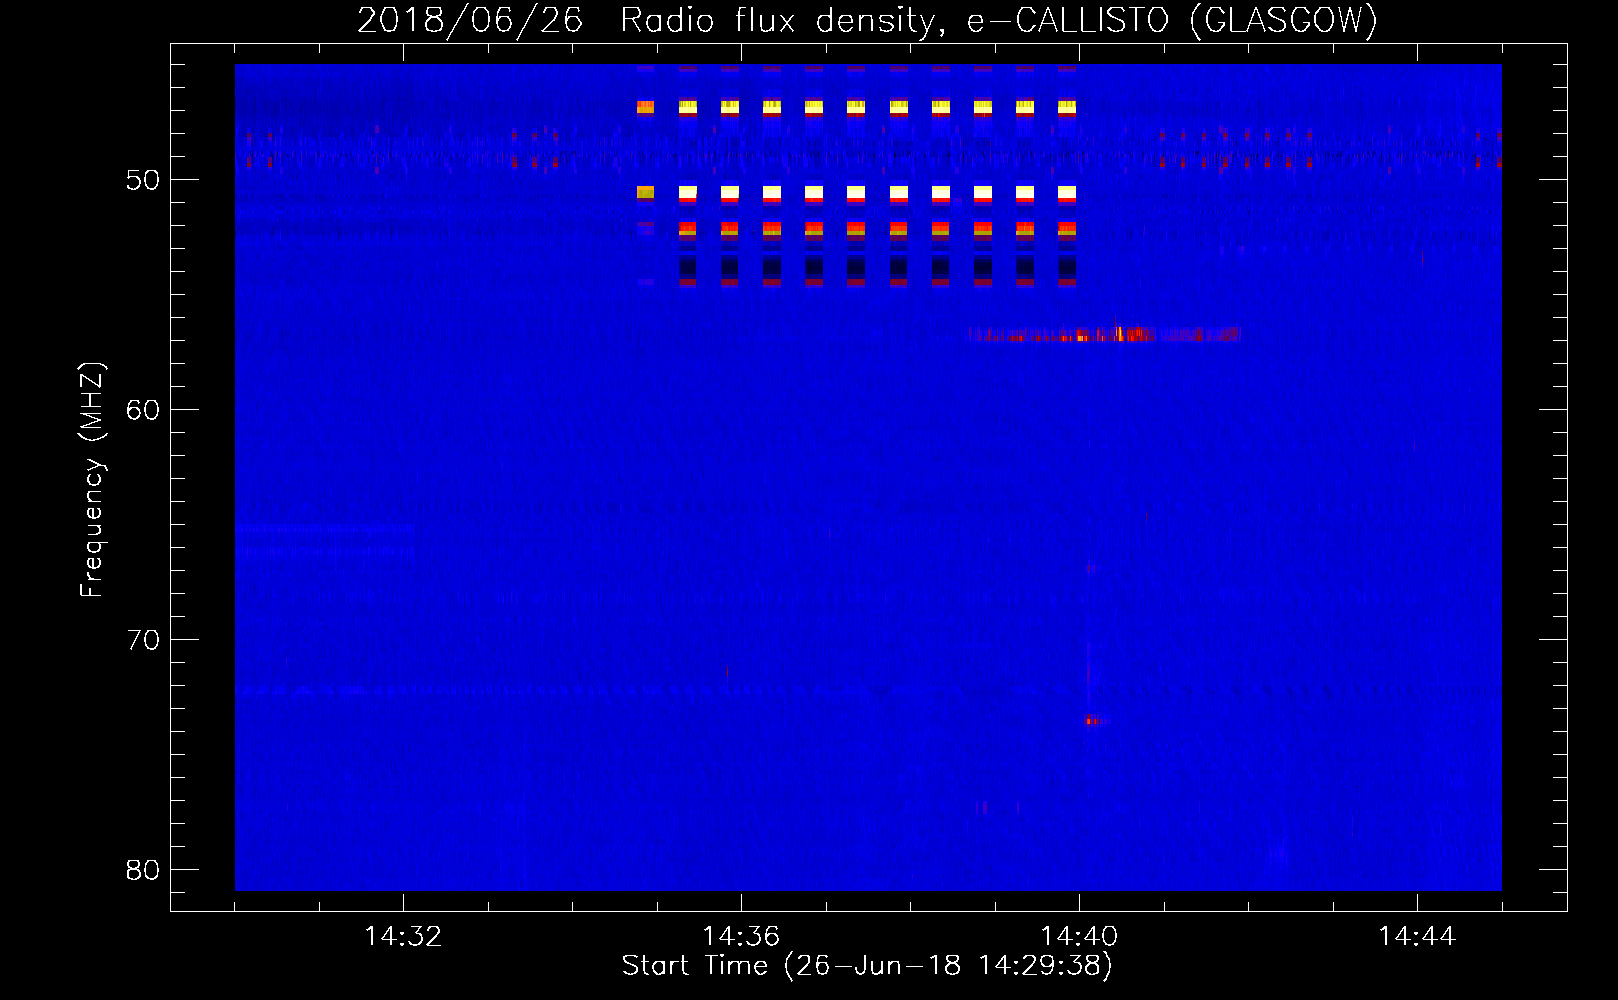Click the 'Frequency (MHZ)' axis label
This screenshot has width=1618, height=1000.
point(92,480)
